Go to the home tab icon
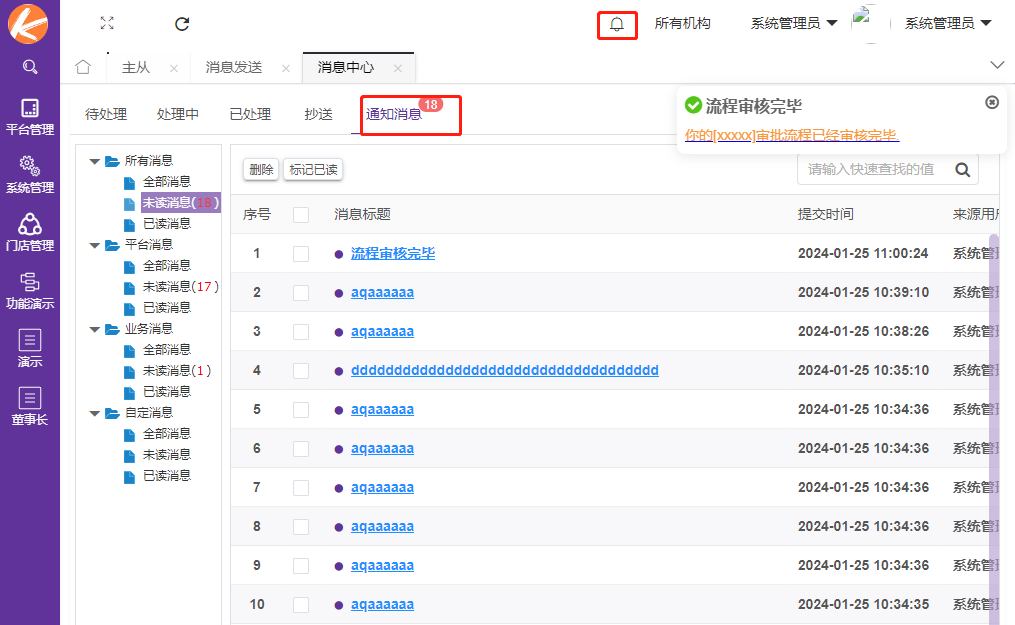 [x=83, y=67]
